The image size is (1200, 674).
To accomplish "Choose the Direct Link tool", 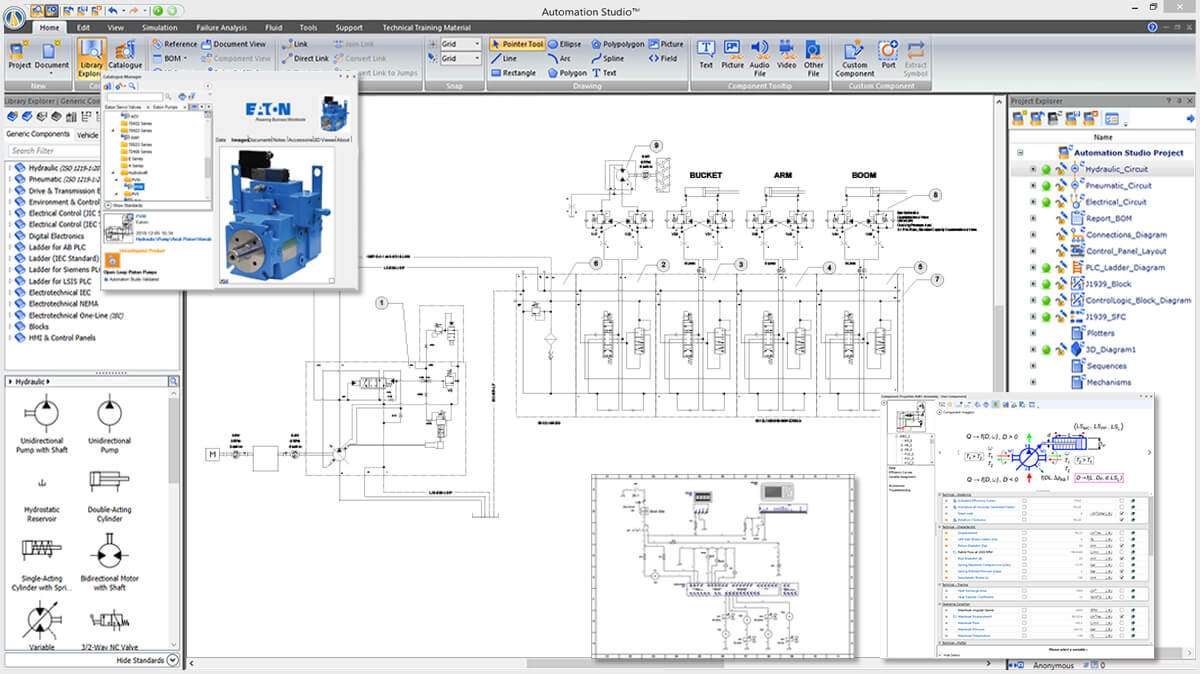I will pyautogui.click(x=304, y=58).
